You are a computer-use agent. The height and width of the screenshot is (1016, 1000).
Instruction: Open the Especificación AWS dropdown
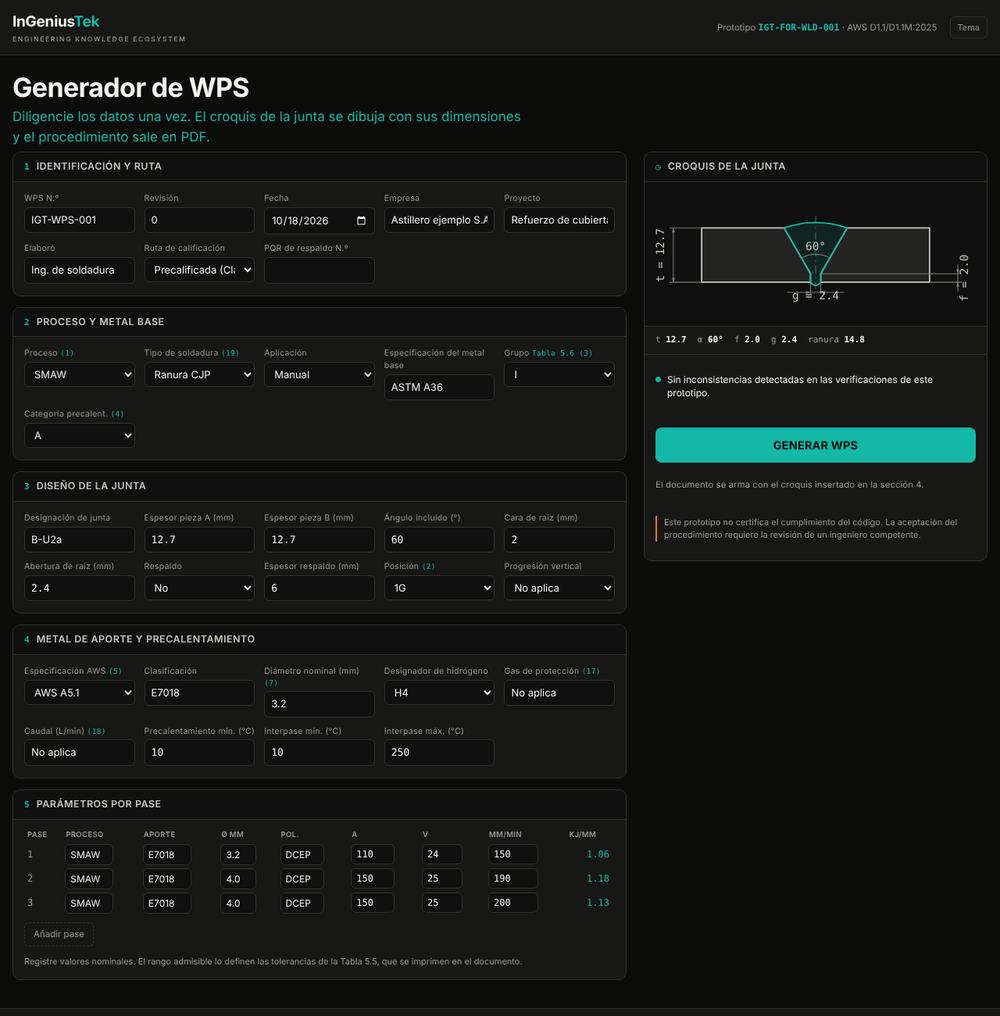coord(79,693)
